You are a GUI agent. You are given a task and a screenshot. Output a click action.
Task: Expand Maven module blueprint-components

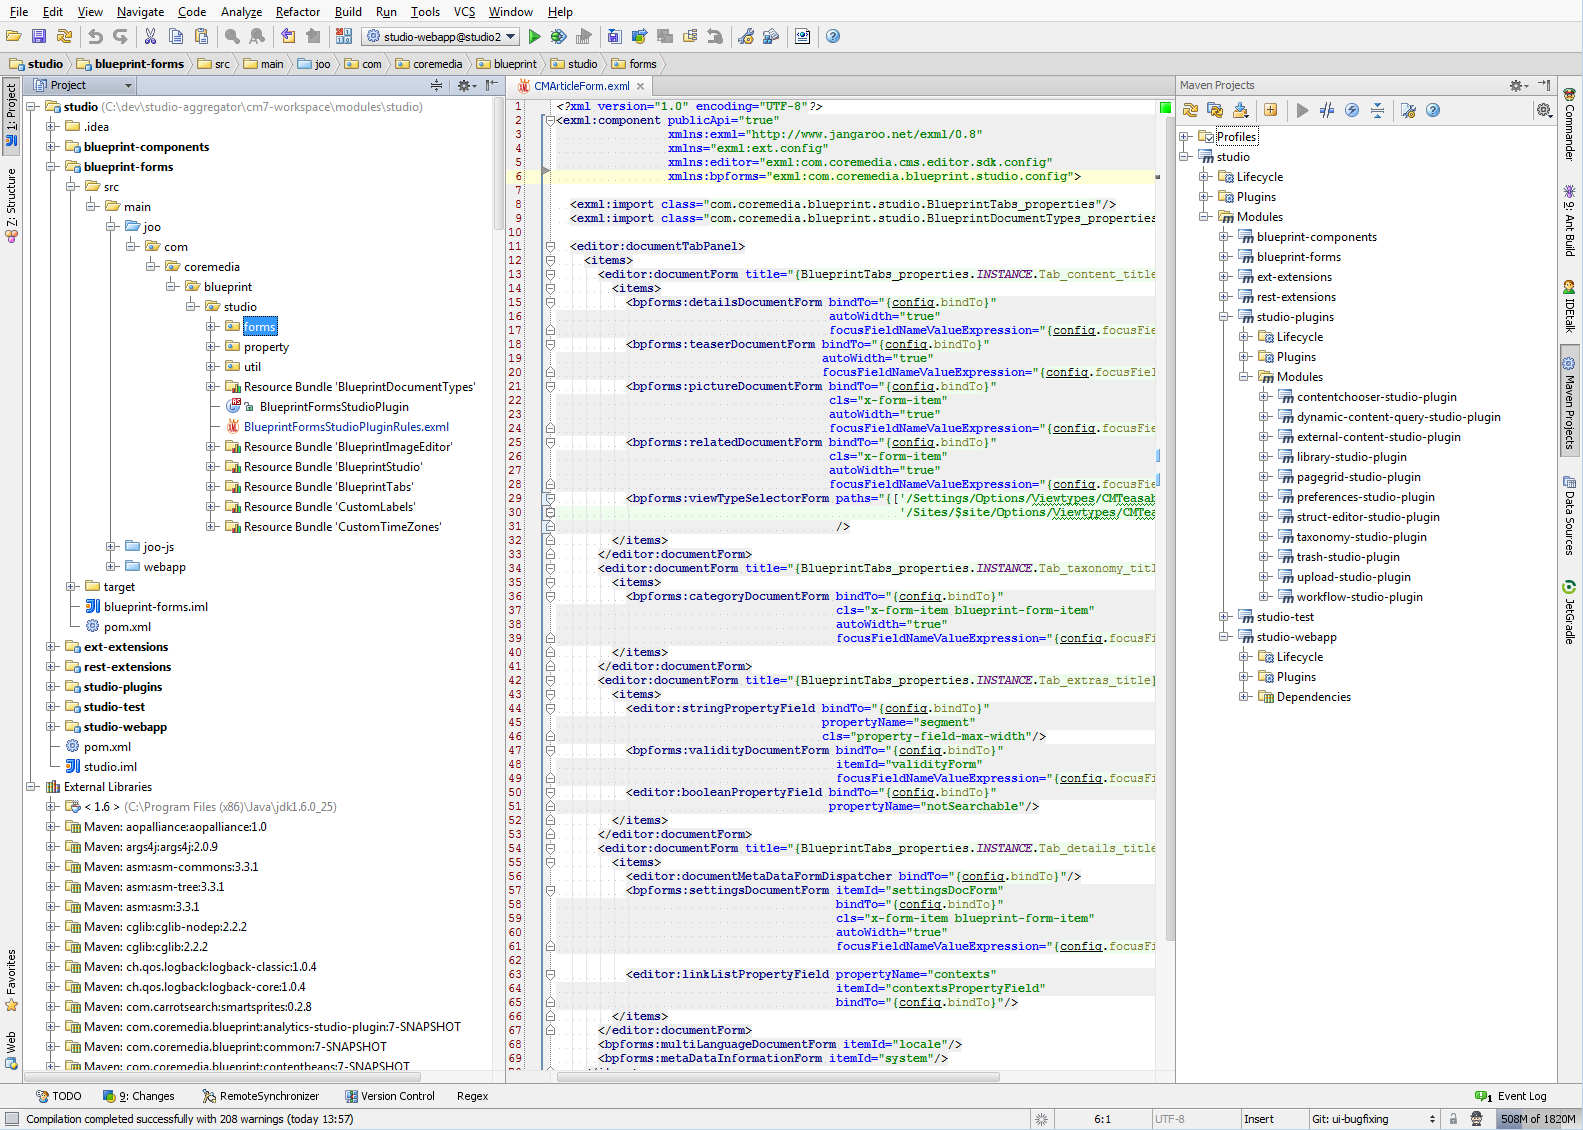click(x=1224, y=237)
